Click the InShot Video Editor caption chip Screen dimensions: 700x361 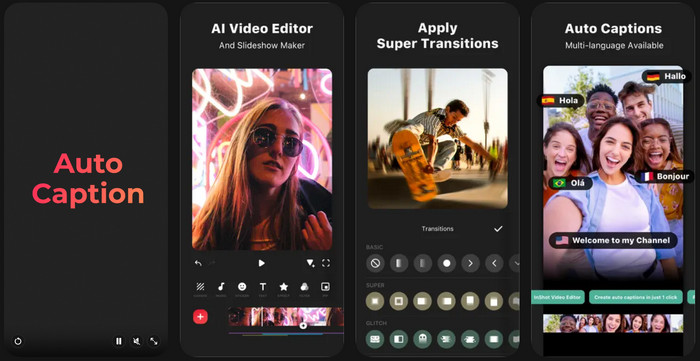[x=558, y=297]
